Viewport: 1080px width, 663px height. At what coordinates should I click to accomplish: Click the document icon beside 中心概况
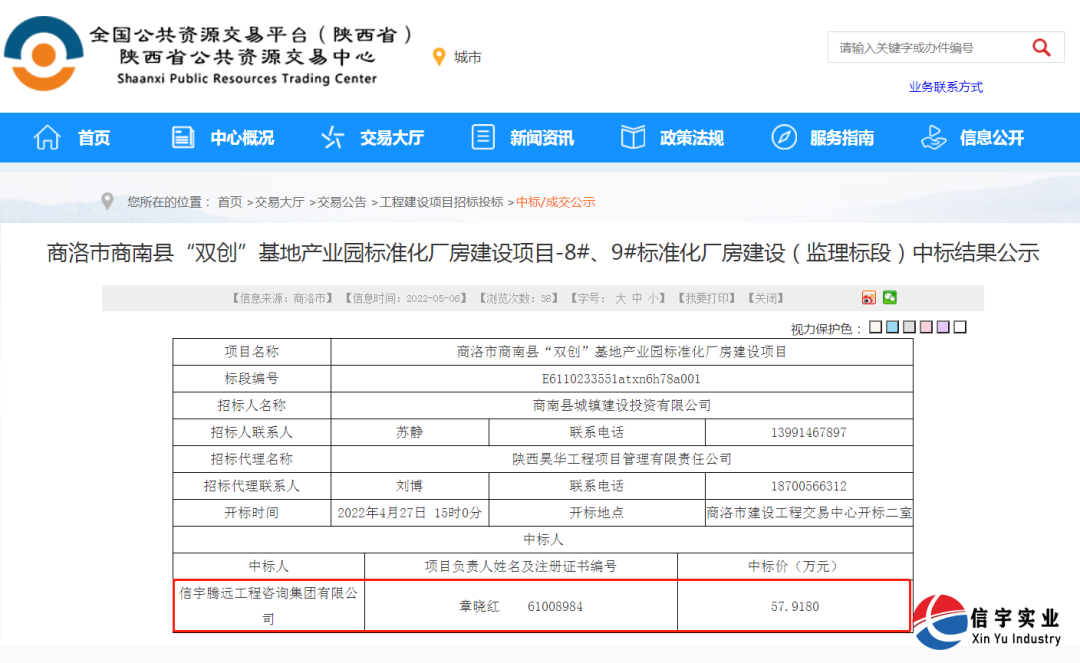[182, 137]
